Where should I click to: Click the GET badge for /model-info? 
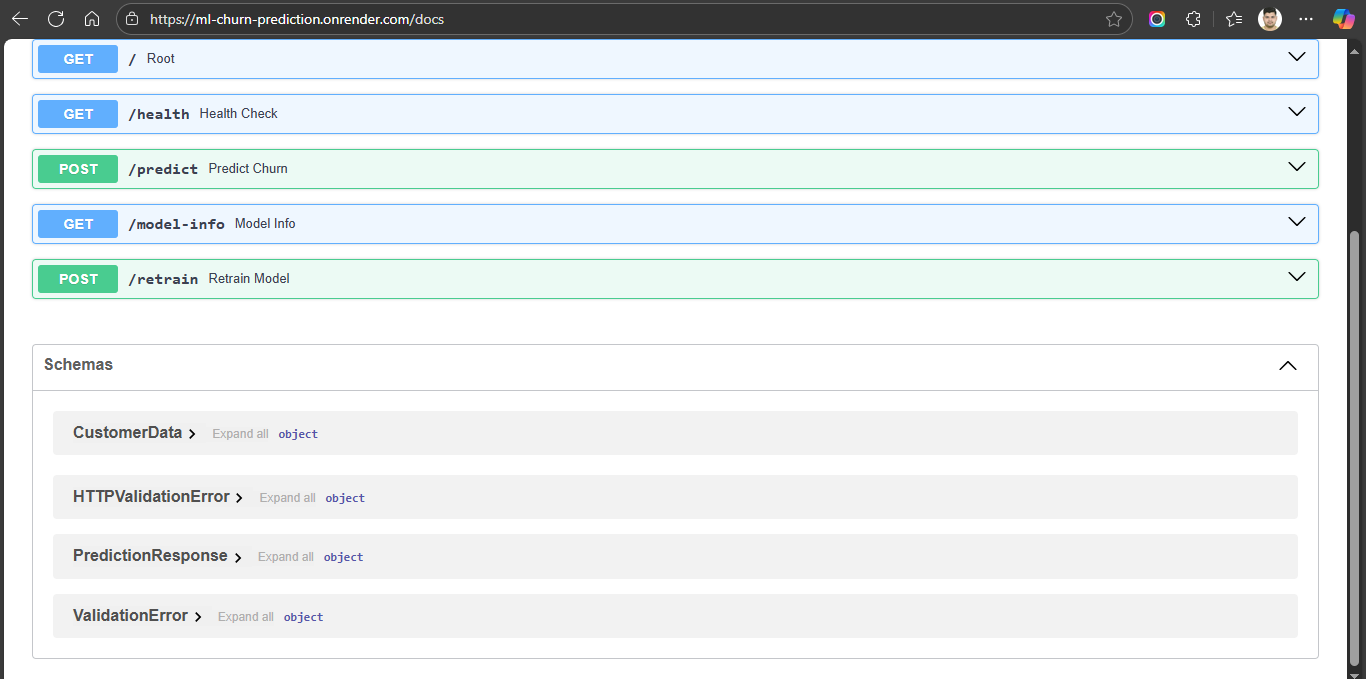(x=78, y=224)
